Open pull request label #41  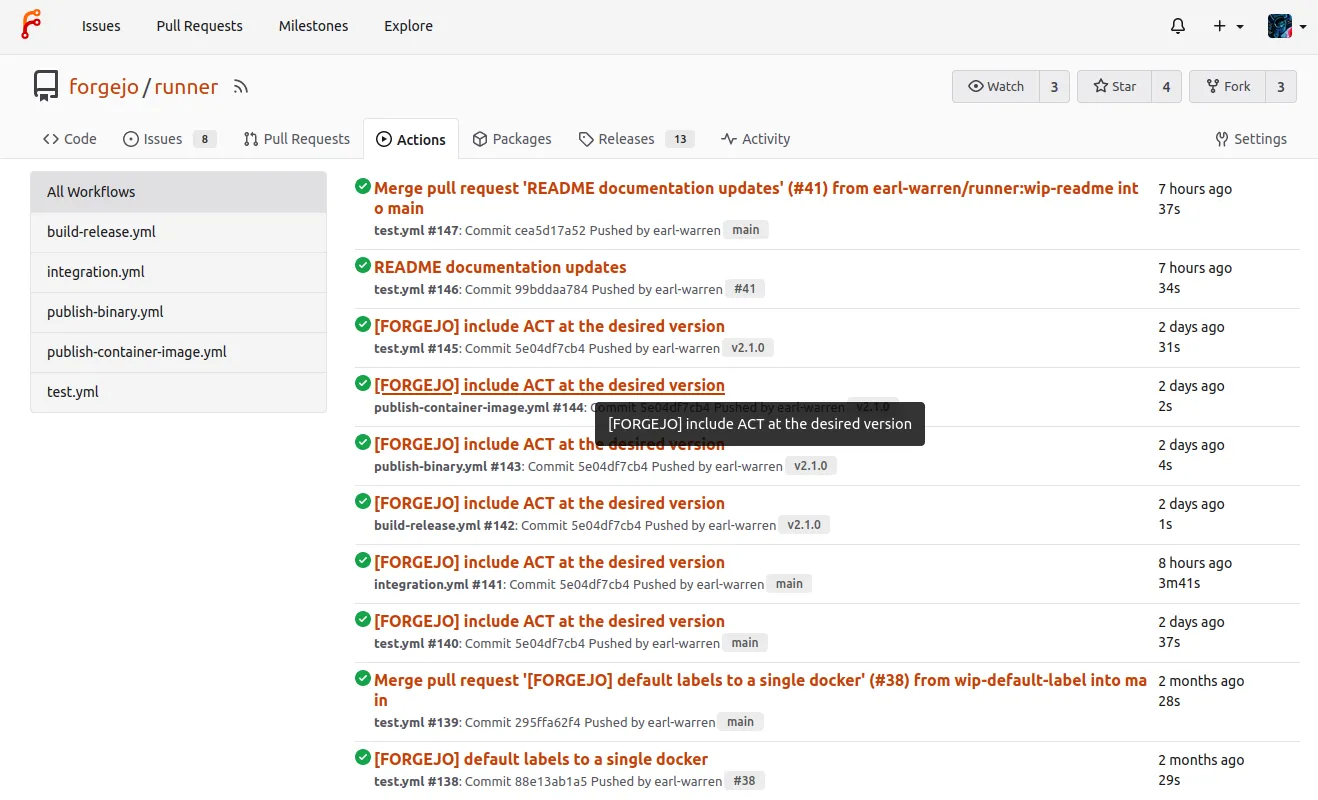point(744,288)
